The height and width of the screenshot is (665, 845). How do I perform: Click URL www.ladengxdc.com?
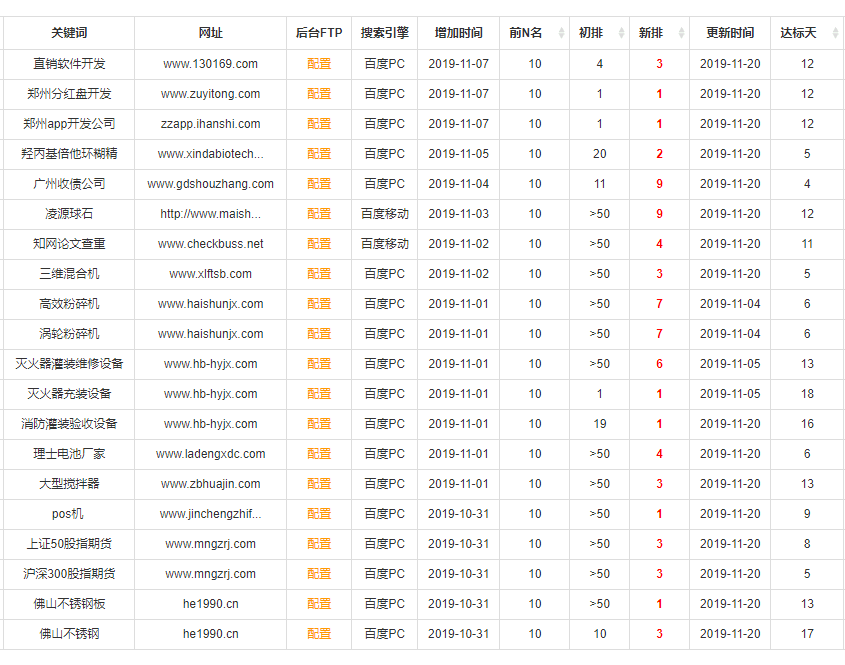210,454
